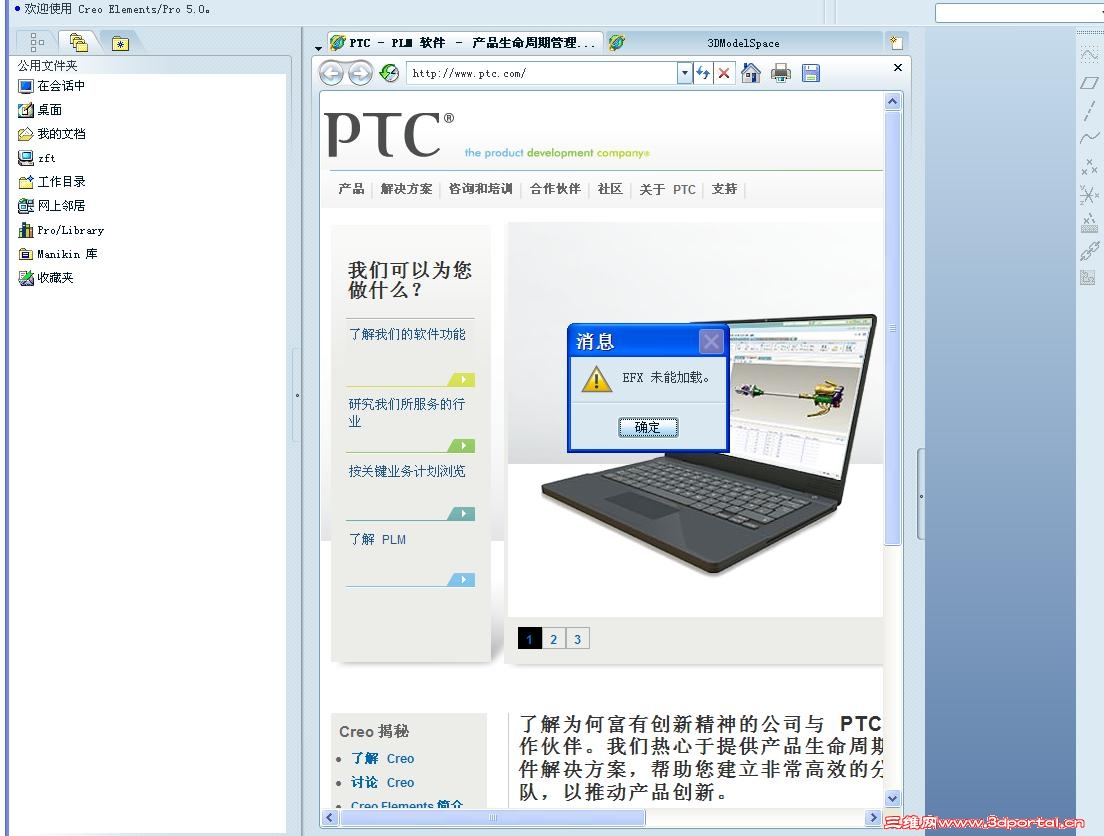
Task: Open the Pro/Library entry
Action: 61,230
